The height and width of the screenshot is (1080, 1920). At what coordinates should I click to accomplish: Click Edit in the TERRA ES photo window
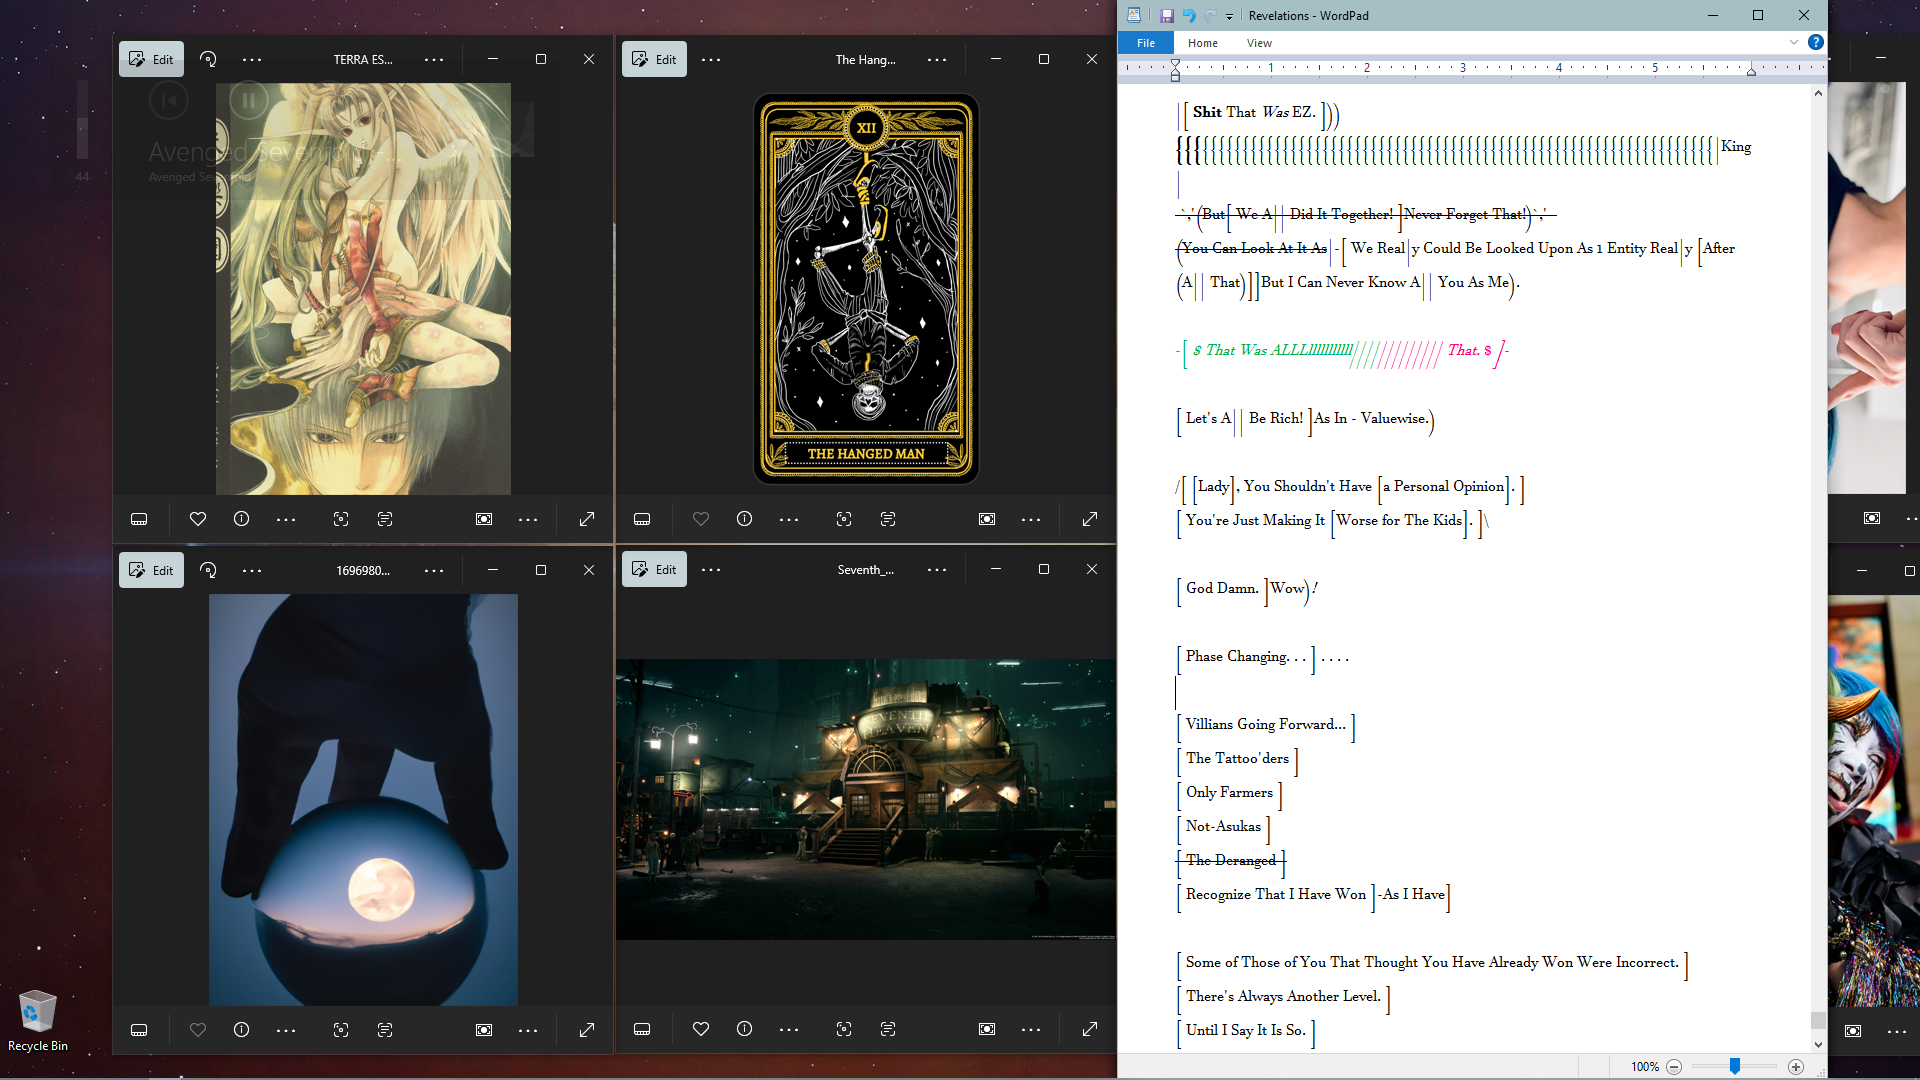tap(151, 59)
